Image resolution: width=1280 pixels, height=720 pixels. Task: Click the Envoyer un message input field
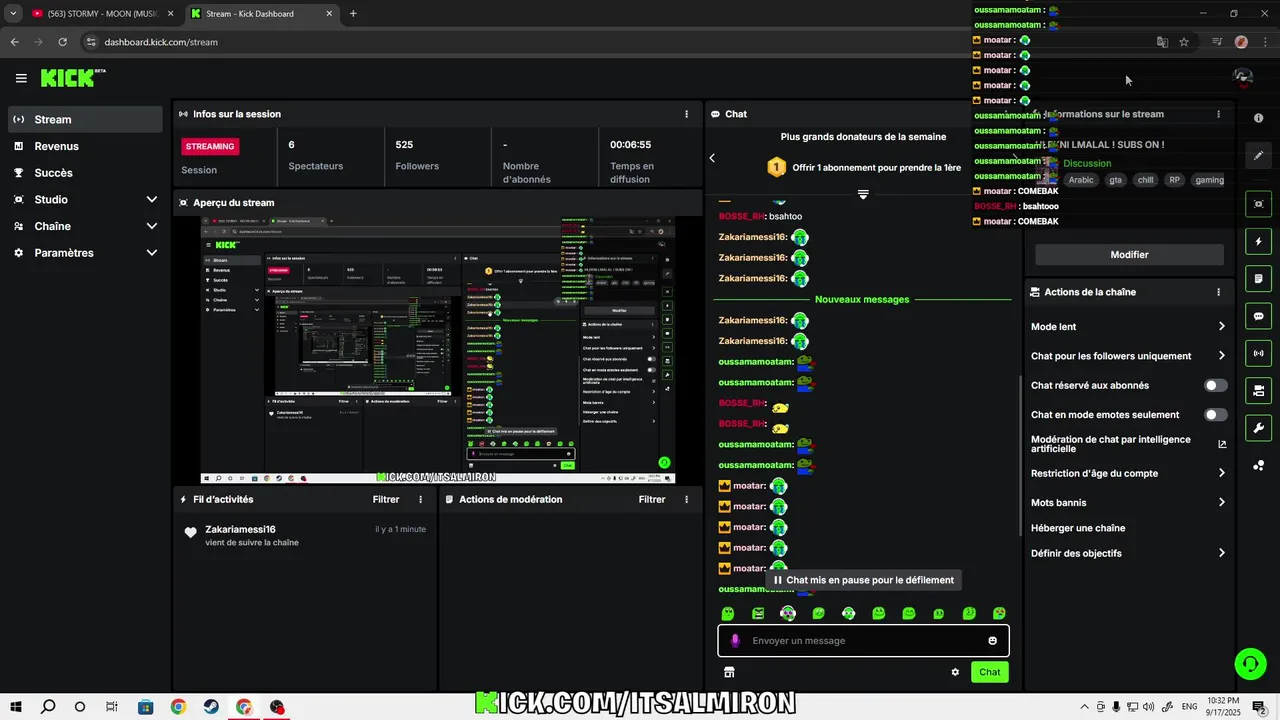coord(863,641)
